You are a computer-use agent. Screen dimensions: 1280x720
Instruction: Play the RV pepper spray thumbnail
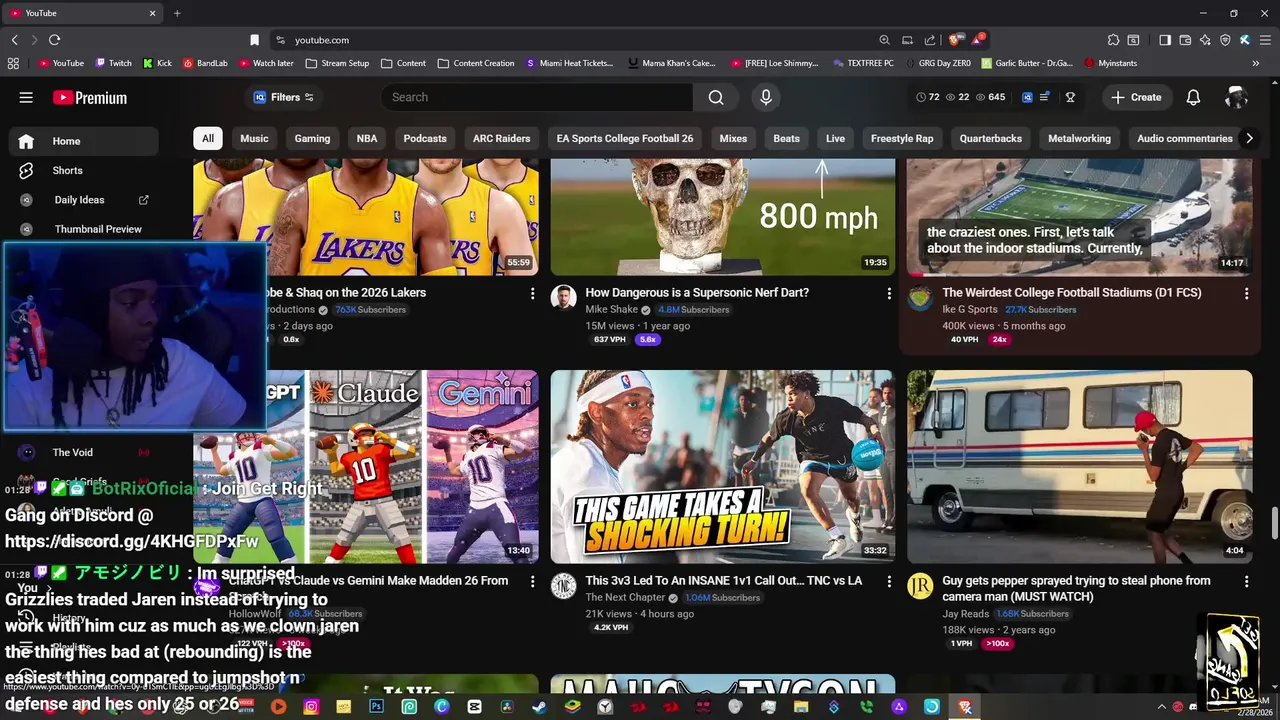tap(1079, 467)
